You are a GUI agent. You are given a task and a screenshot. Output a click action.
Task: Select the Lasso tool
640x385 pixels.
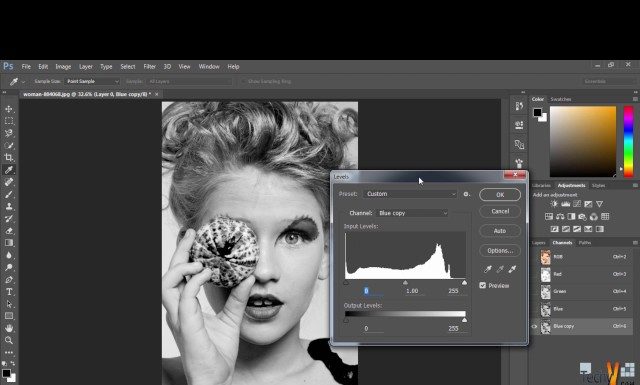coord(9,133)
